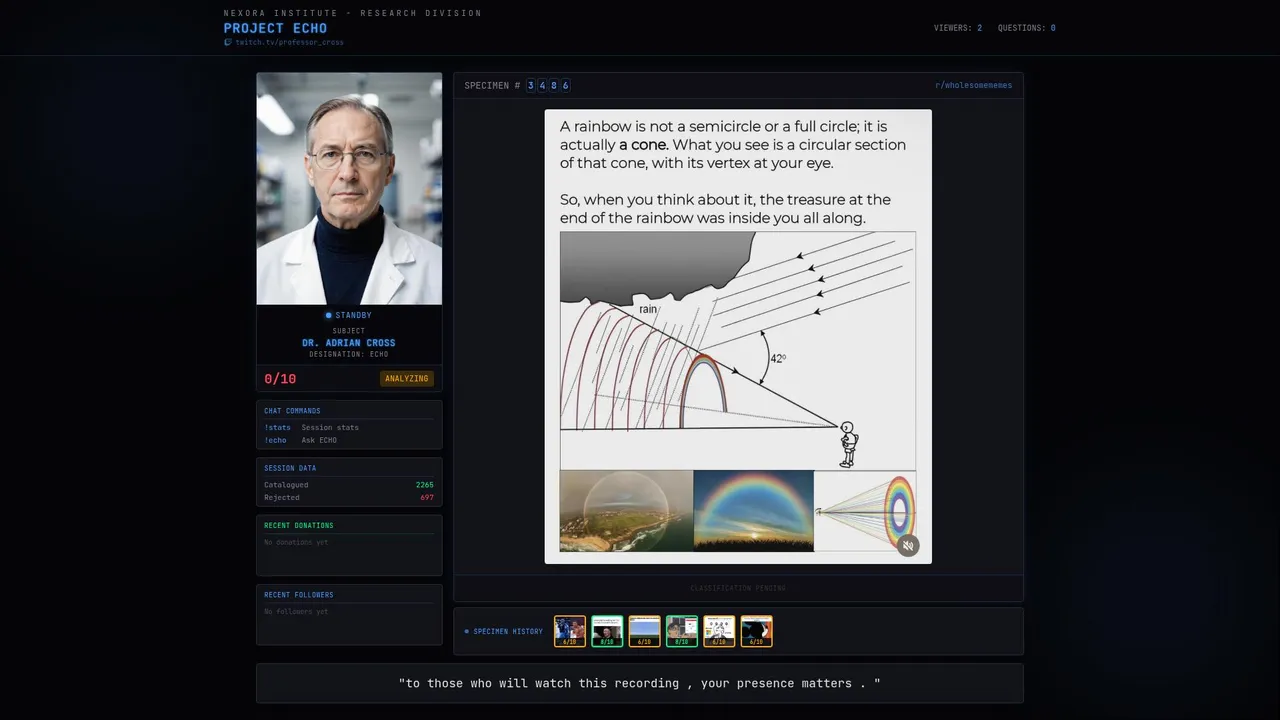Open sixth specimen history thumbnail
This screenshot has width=1280, height=720.
(756, 631)
